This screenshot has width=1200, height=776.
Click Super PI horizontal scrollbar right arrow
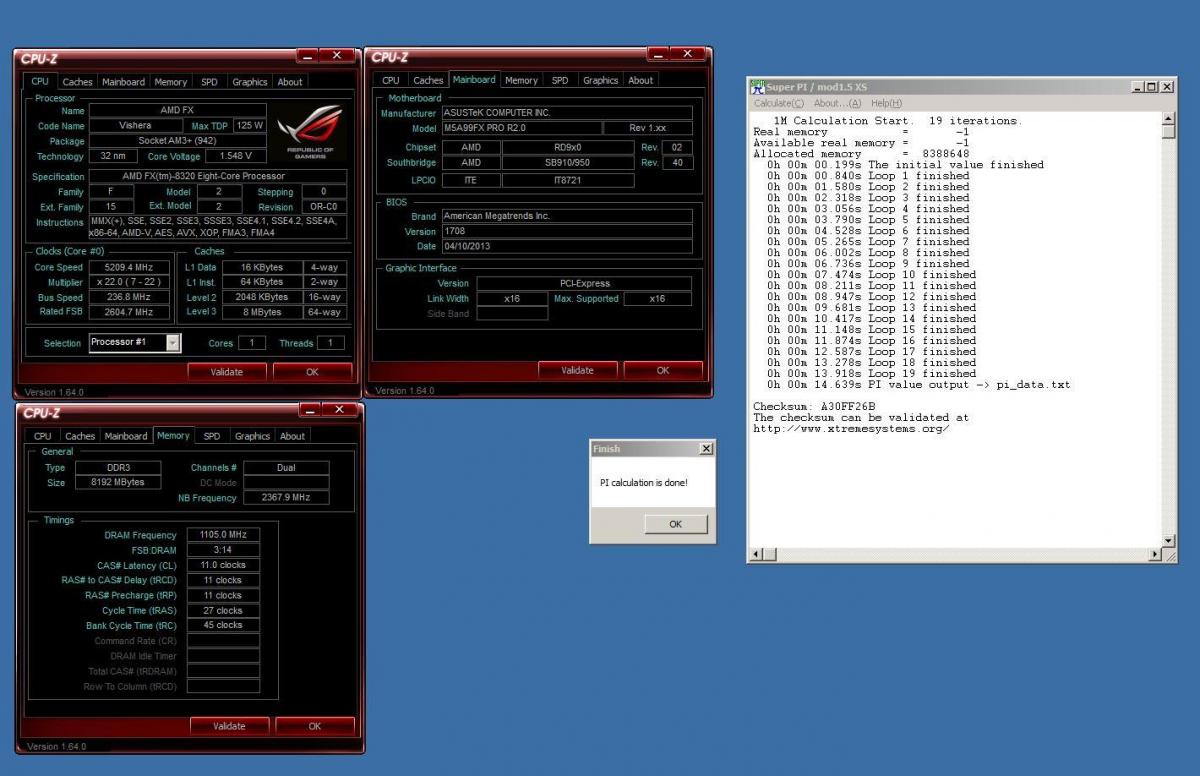1156,554
